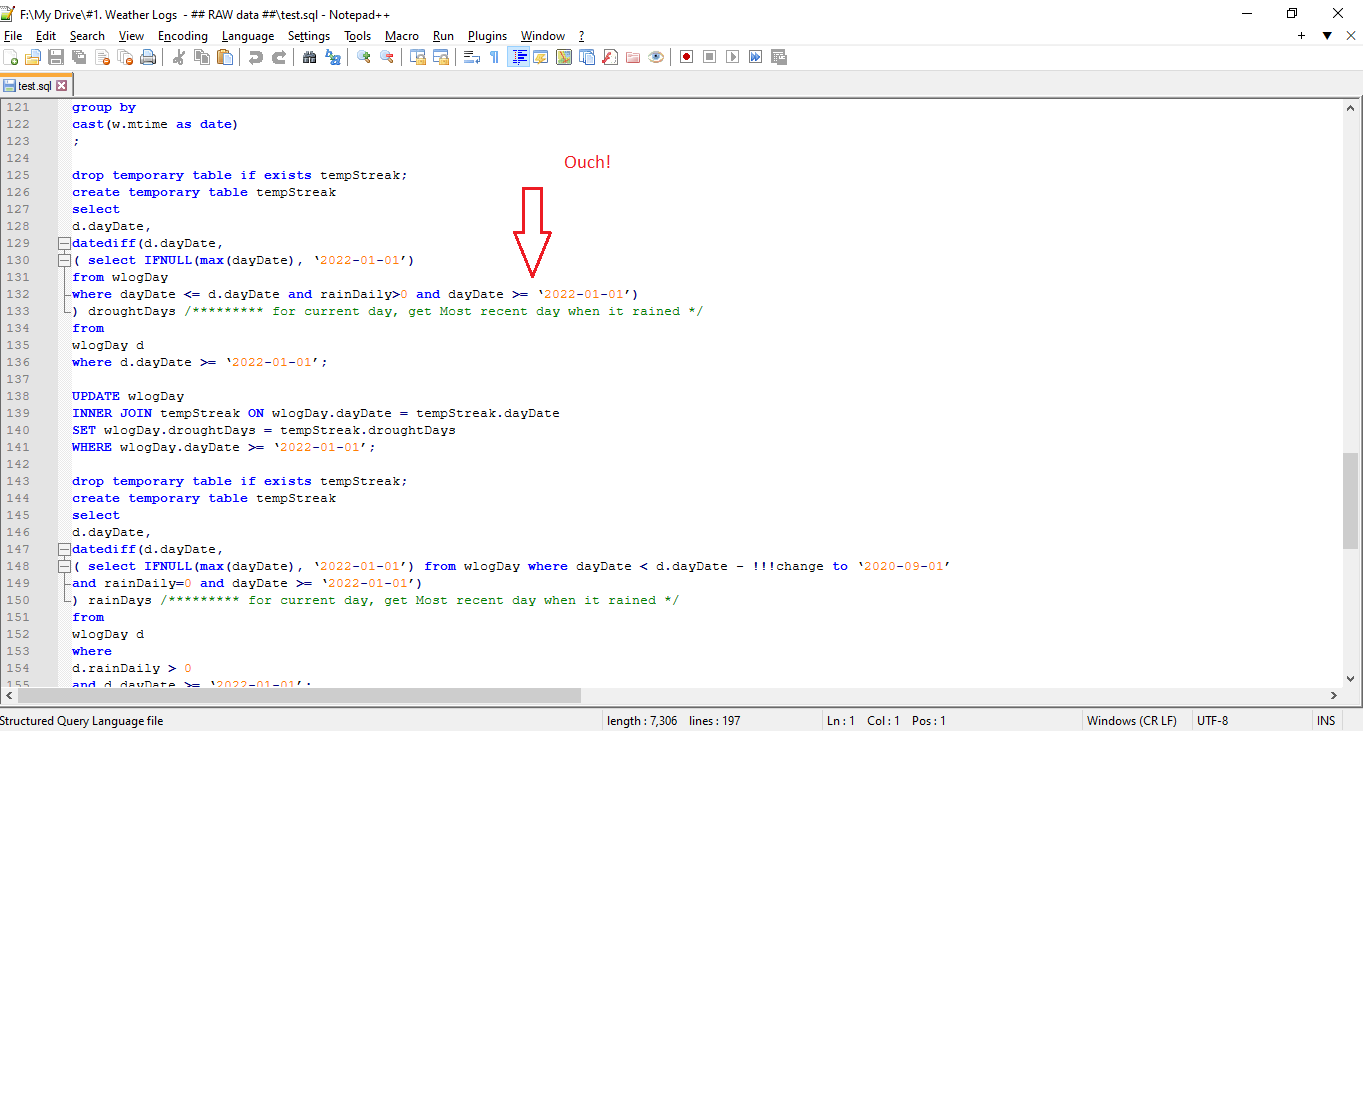The height and width of the screenshot is (1119, 1366).
Task: Open Find with the binoculars icon
Action: pos(310,57)
